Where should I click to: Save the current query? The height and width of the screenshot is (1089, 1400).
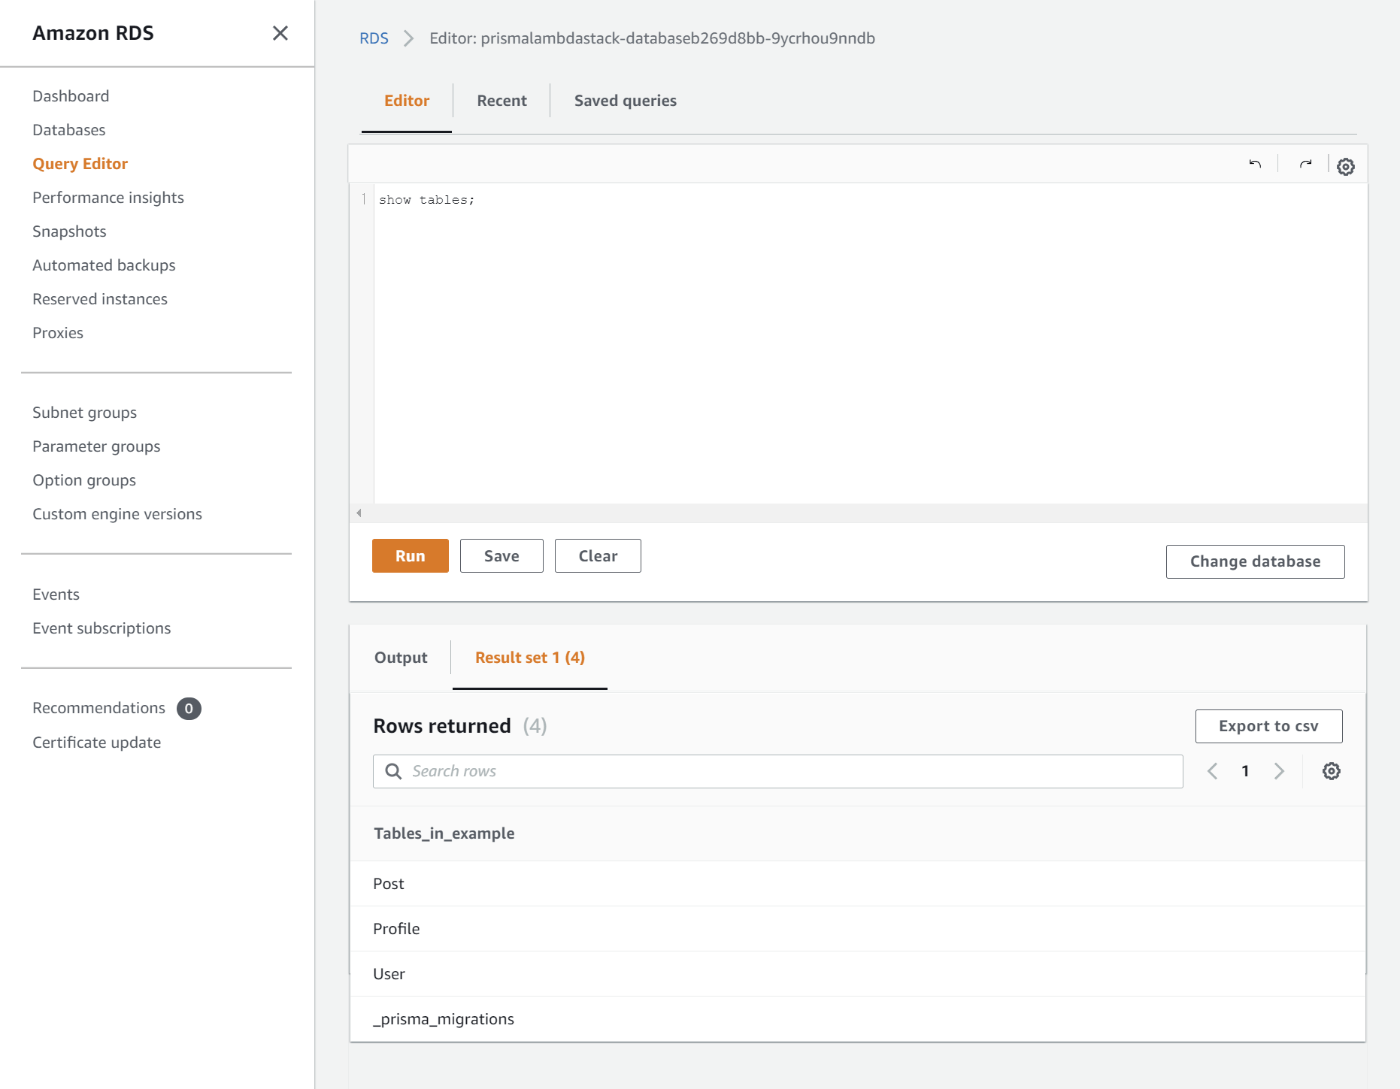[x=502, y=556]
